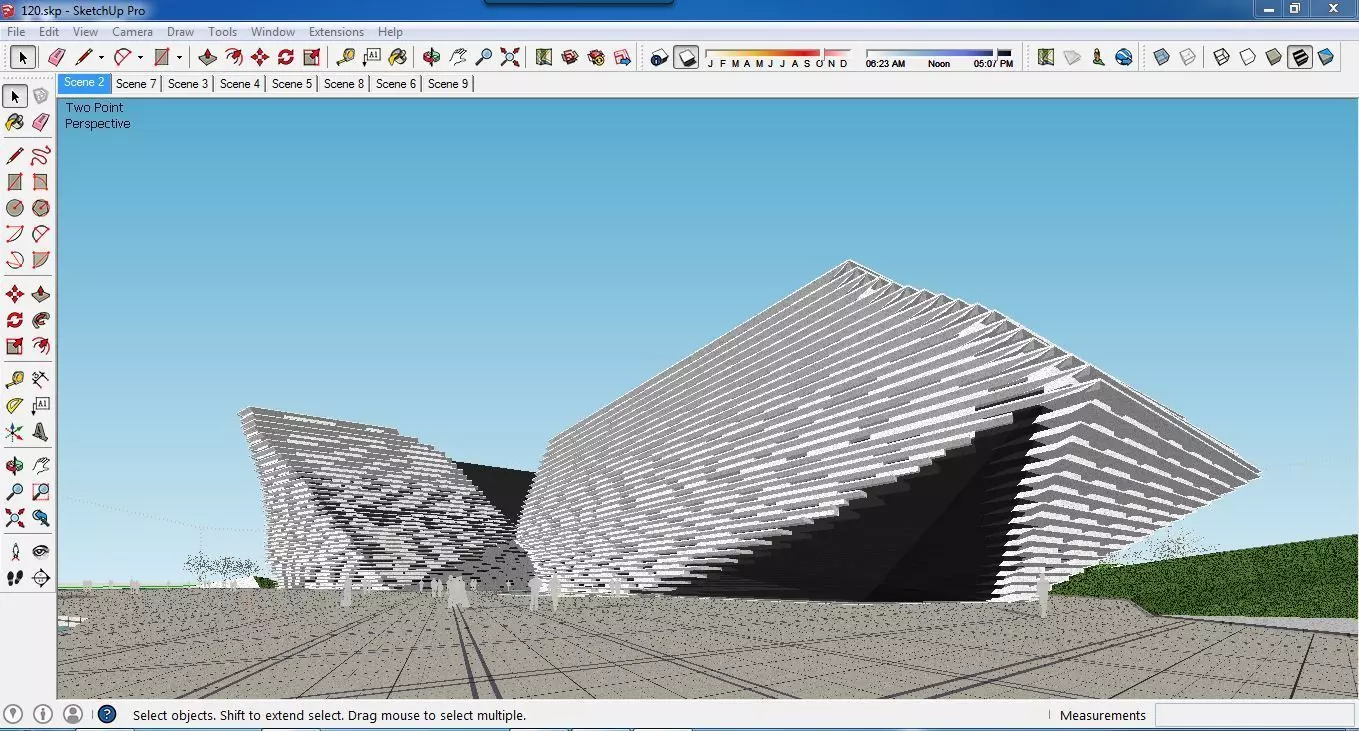This screenshot has height=731, width=1359.
Task: Click the Previous view icon
Action: tap(40, 518)
